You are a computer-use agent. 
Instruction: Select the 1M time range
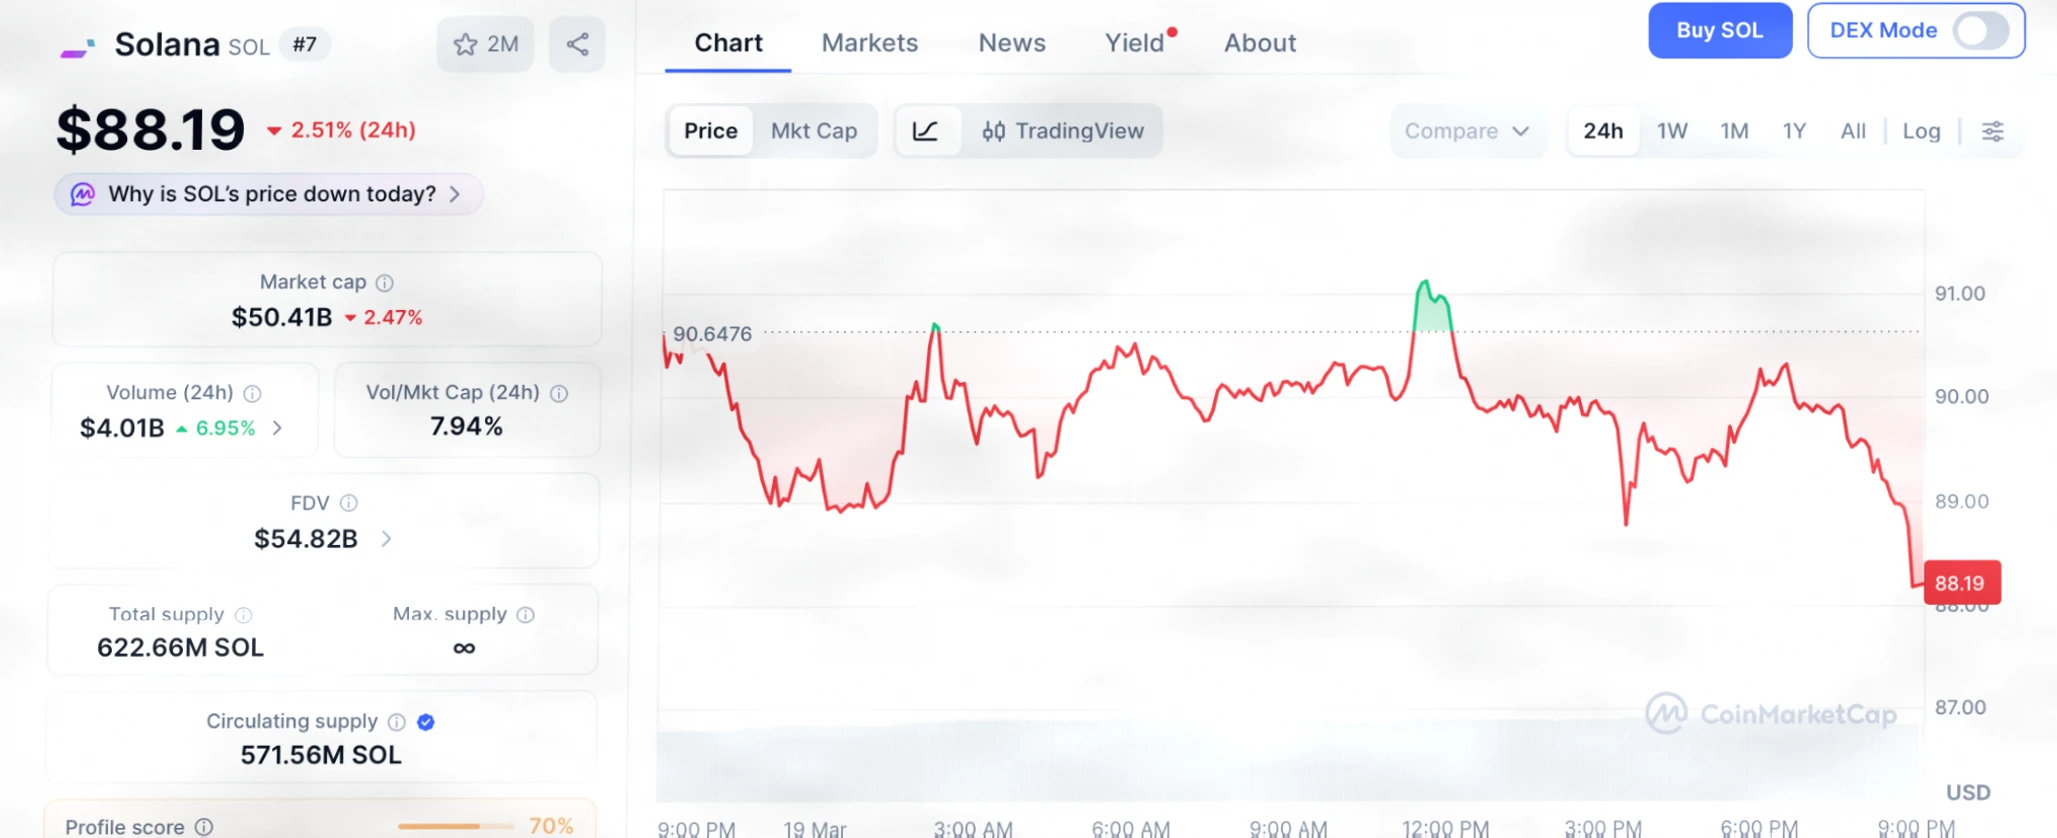point(1734,131)
